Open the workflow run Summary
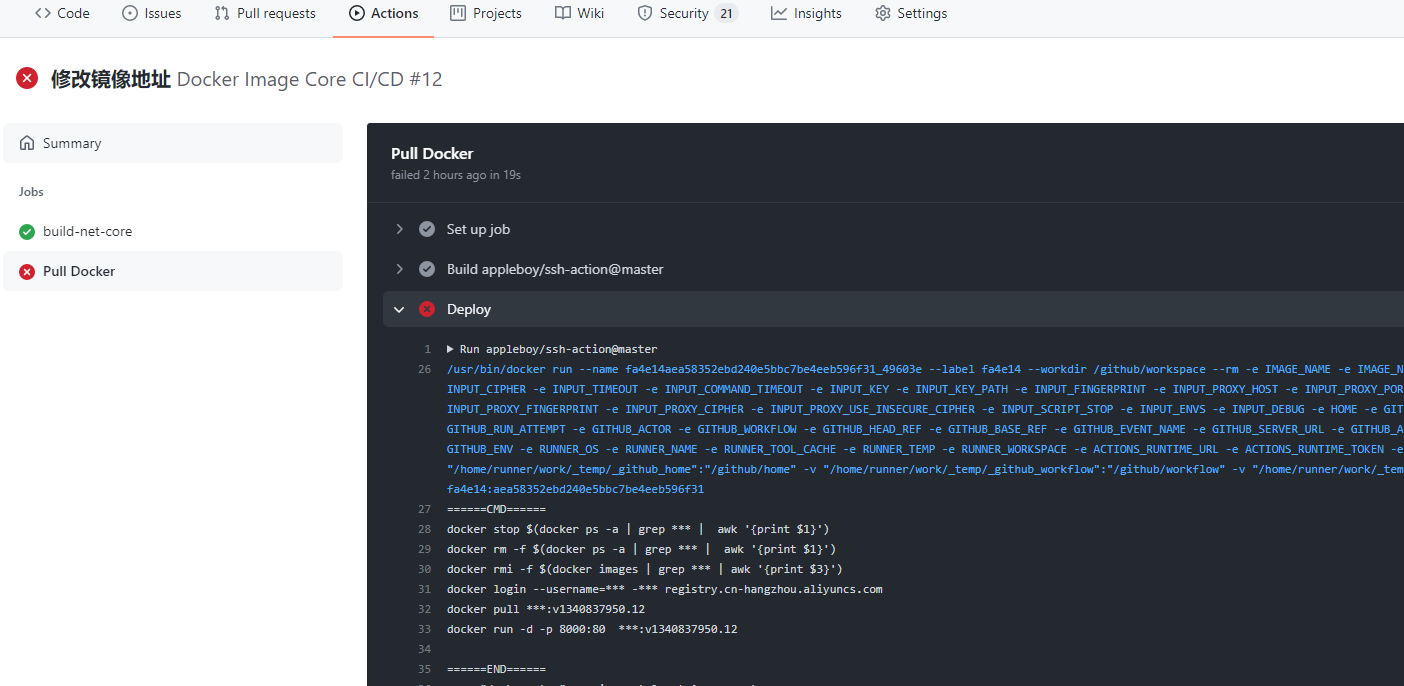This screenshot has width=1404, height=686. click(72, 143)
